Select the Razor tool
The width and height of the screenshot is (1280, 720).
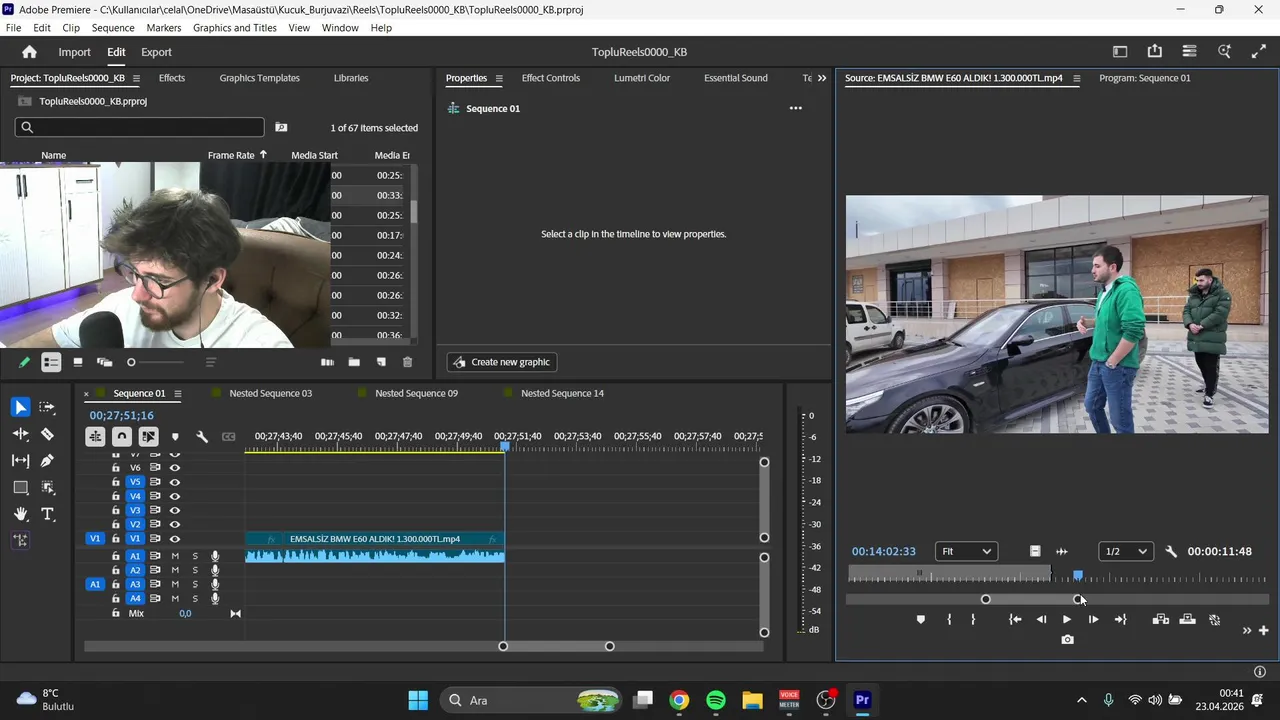click(x=47, y=435)
